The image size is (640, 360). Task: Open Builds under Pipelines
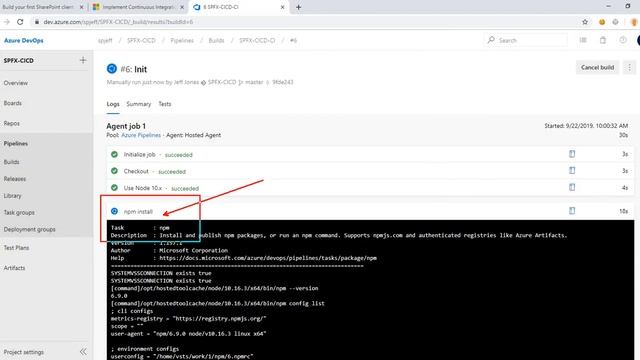pyautogui.click(x=11, y=162)
